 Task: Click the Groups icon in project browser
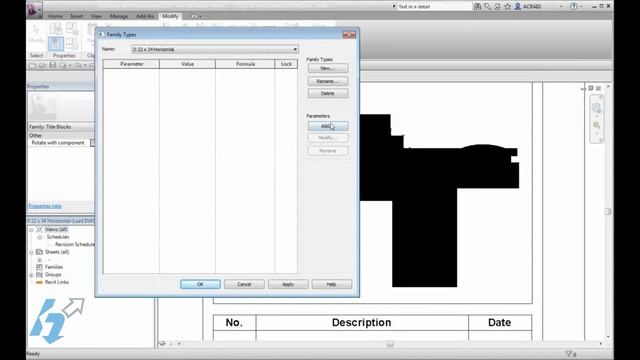[x=40, y=274]
